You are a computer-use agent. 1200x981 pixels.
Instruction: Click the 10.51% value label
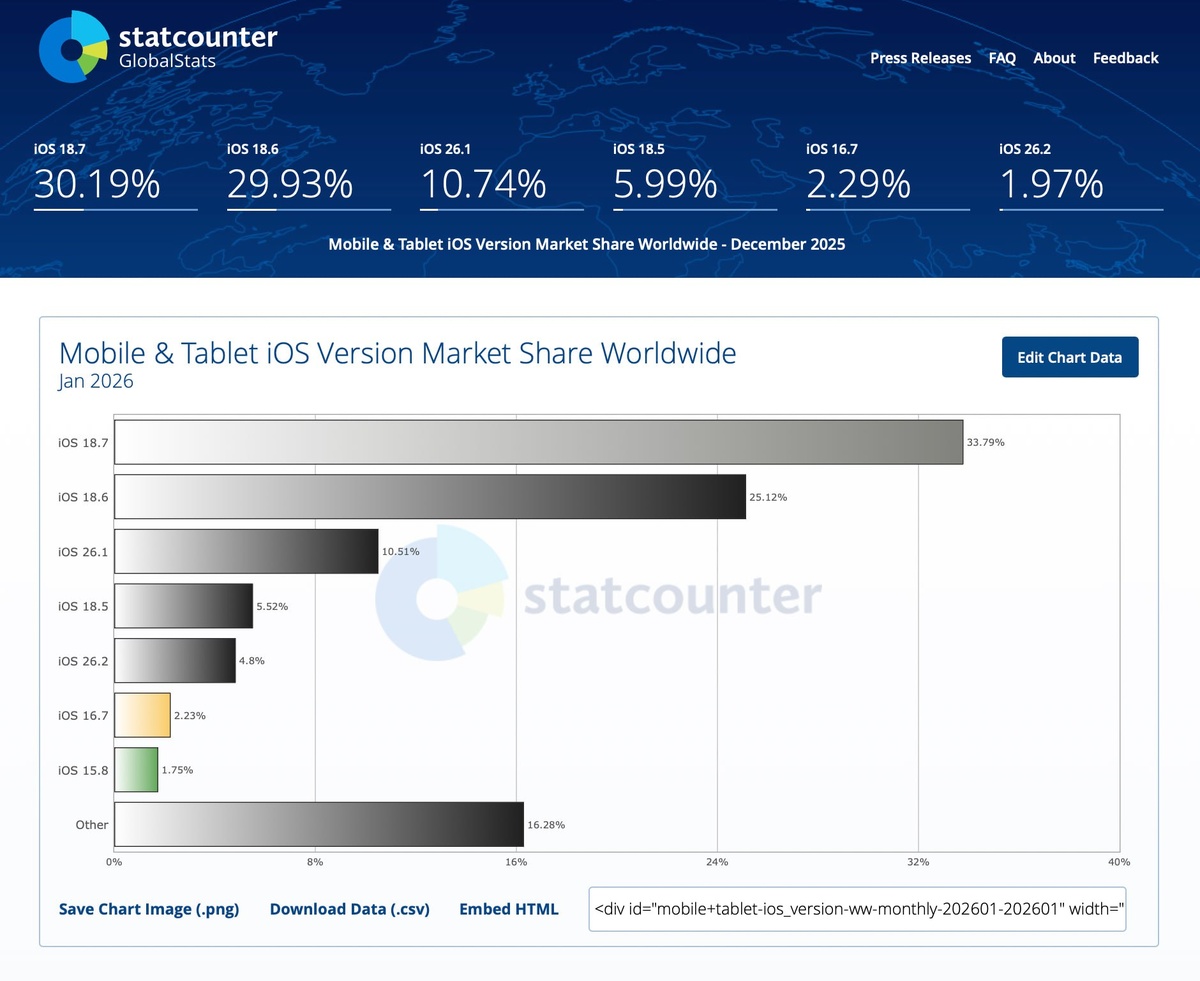click(x=400, y=551)
